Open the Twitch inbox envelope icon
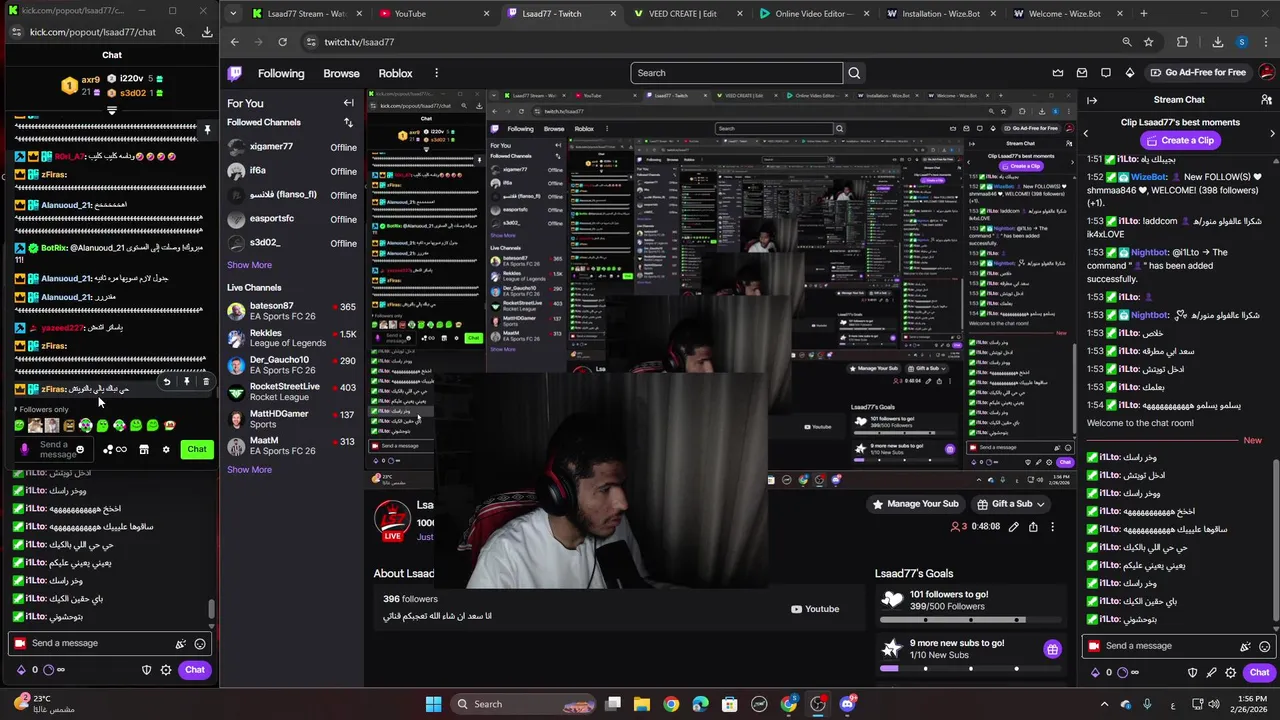This screenshot has width=1280, height=720. click(1082, 73)
